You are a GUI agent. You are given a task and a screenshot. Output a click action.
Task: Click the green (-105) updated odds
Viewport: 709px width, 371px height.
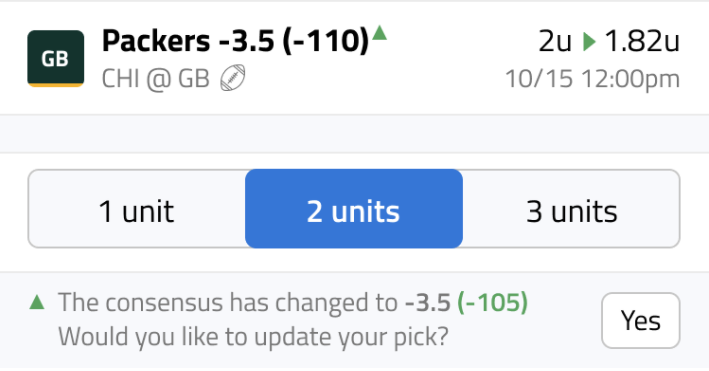point(492,302)
